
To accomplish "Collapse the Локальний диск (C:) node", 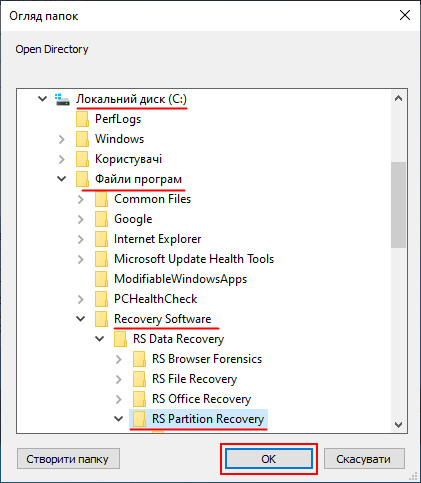I will coord(42,99).
